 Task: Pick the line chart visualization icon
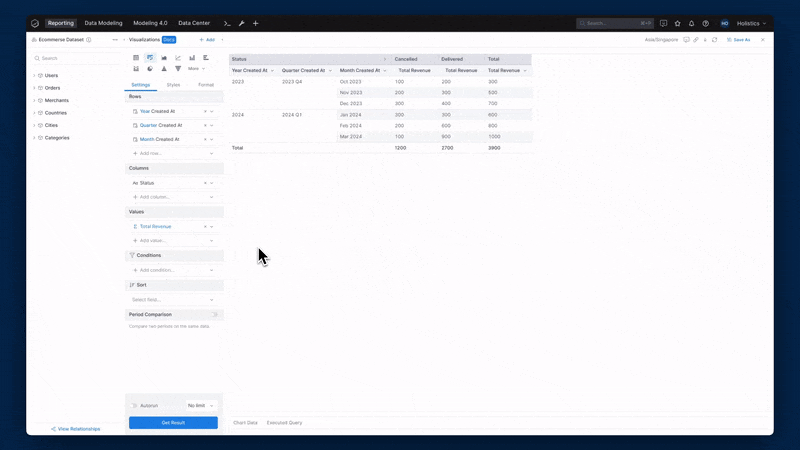pyautogui.click(x=178, y=58)
